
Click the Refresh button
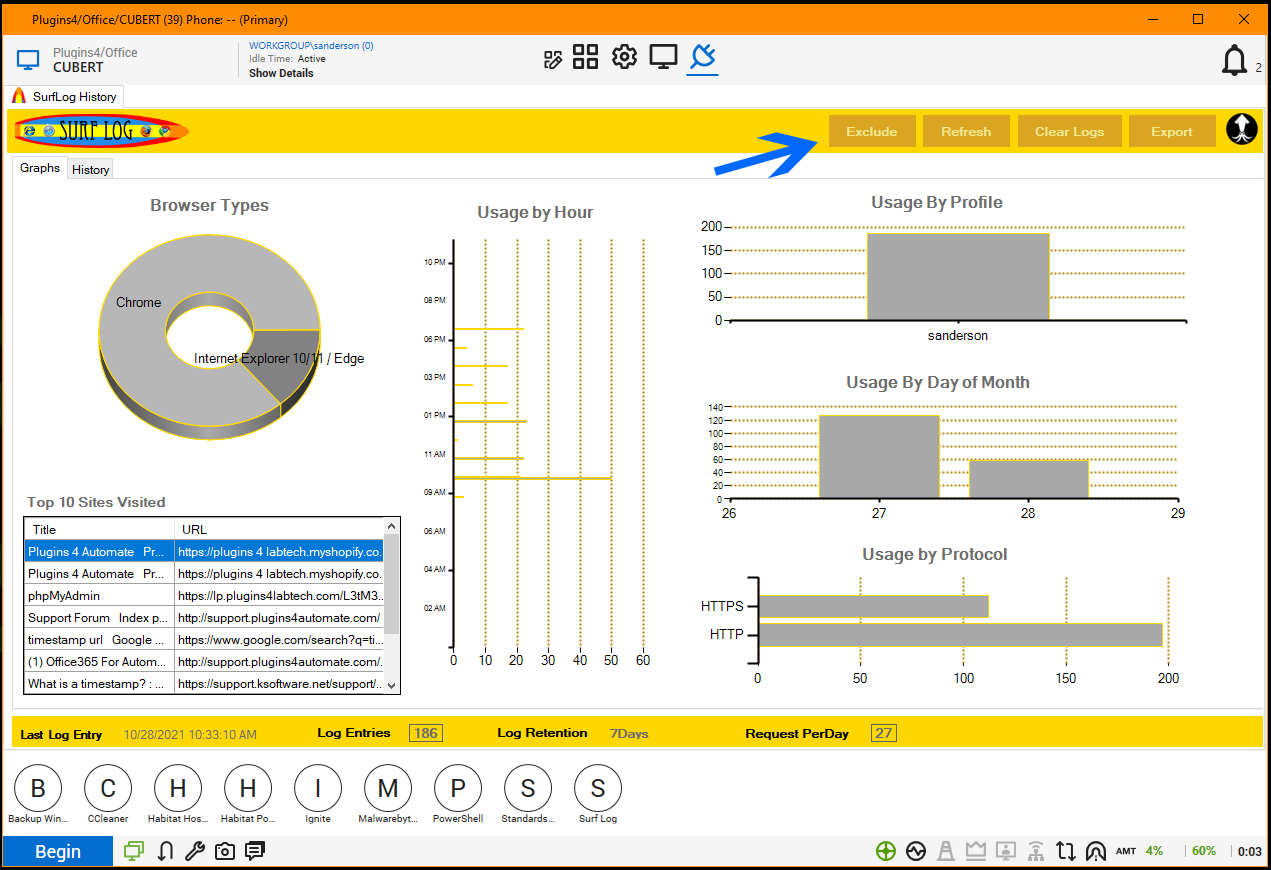pos(966,131)
